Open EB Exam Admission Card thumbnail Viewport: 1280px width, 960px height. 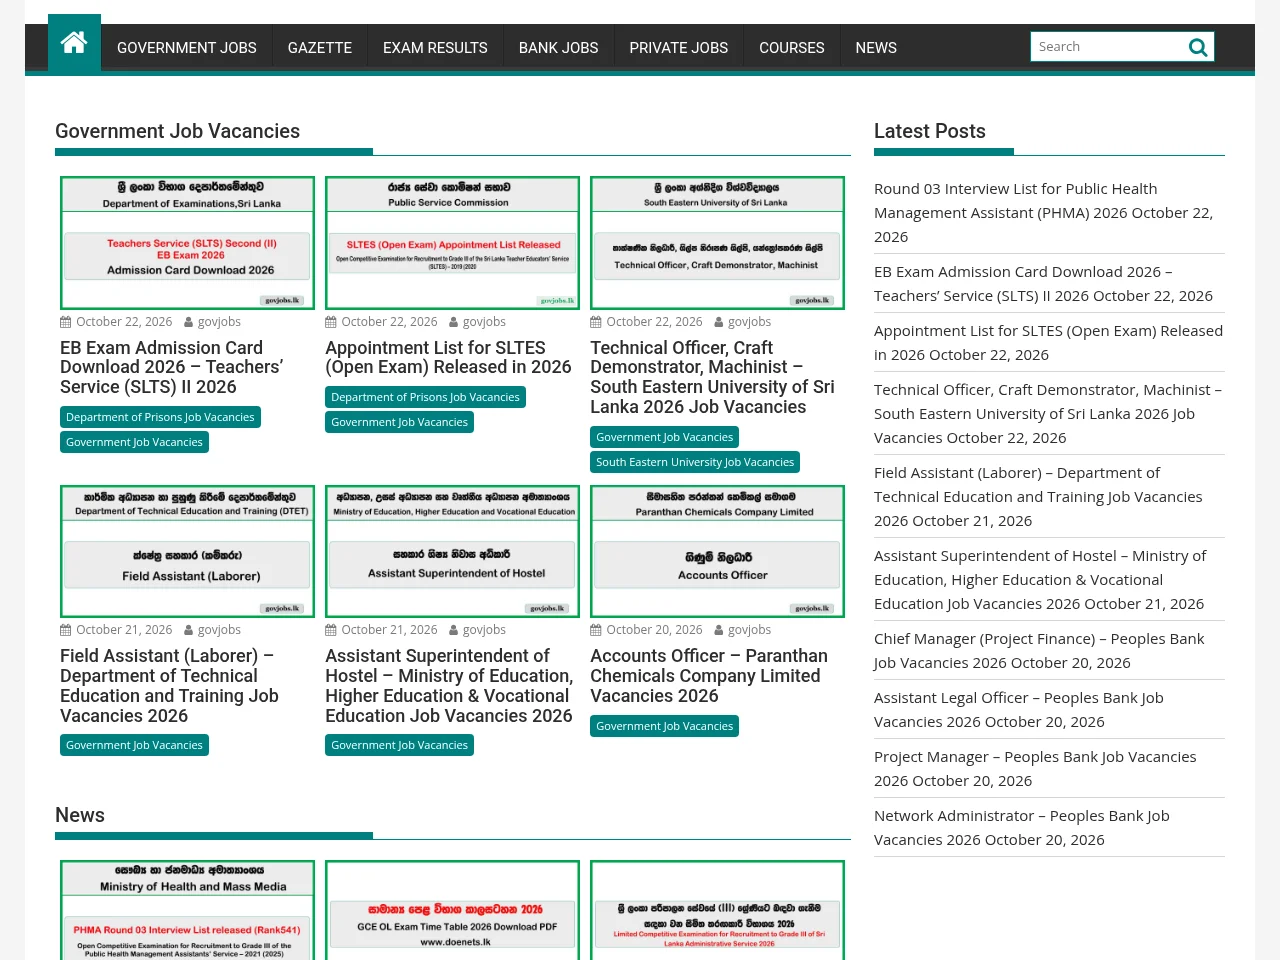[187, 243]
